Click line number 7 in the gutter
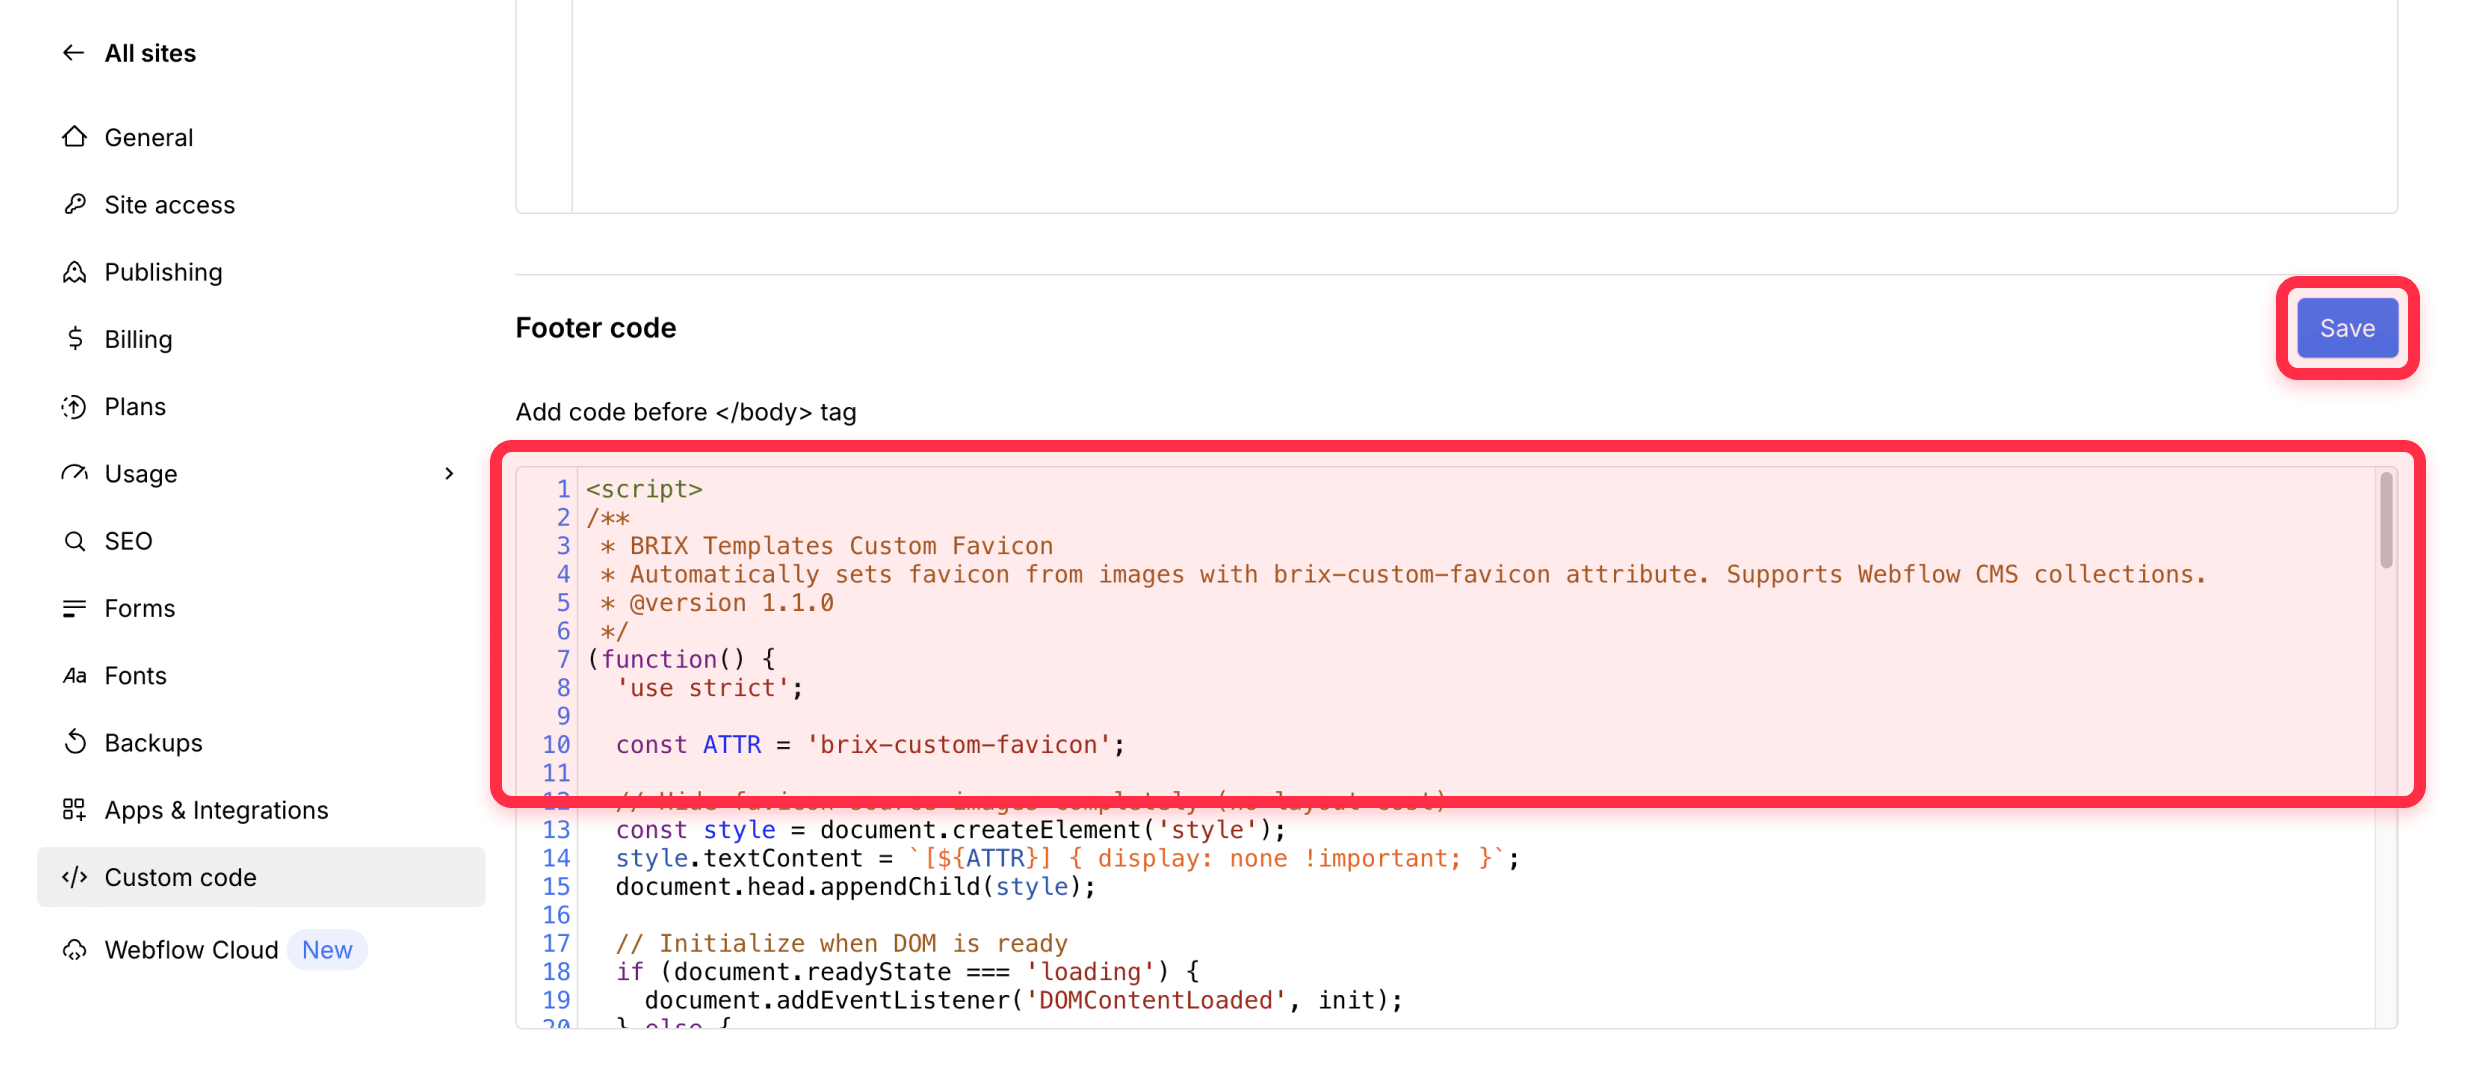 pos(564,660)
